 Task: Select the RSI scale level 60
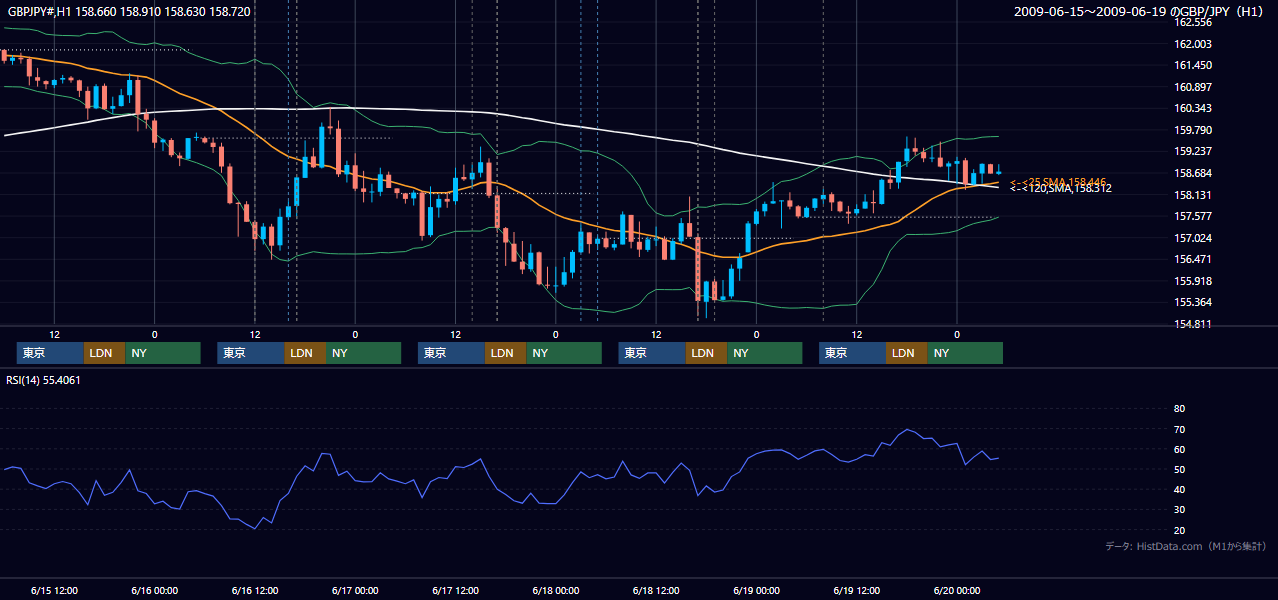pos(1179,449)
